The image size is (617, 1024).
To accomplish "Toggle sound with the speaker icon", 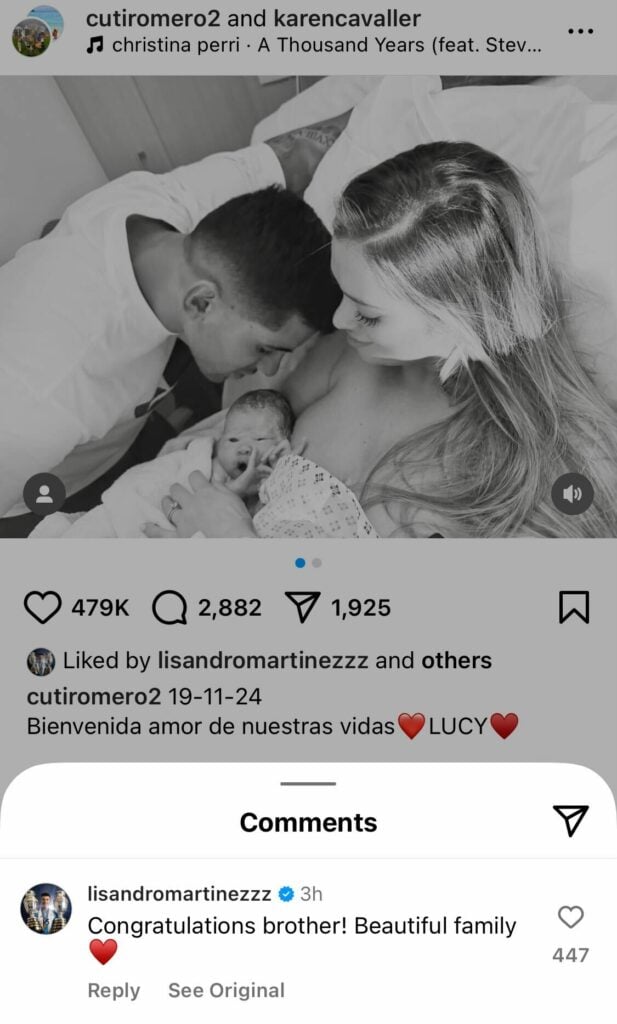I will point(573,494).
